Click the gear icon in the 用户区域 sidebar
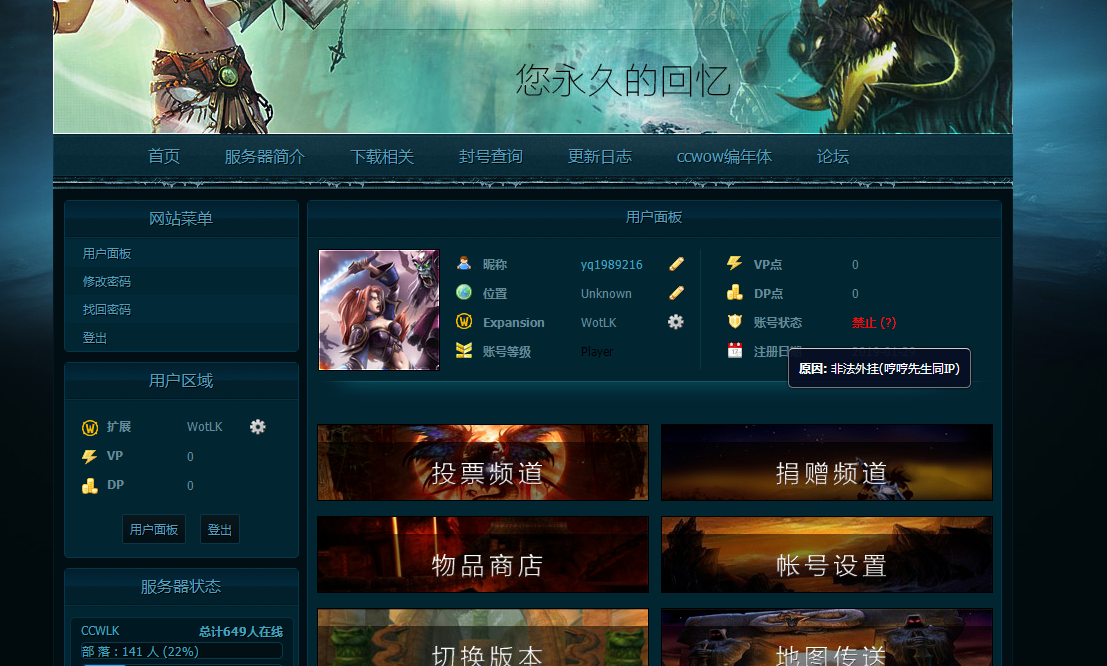 [x=258, y=427]
